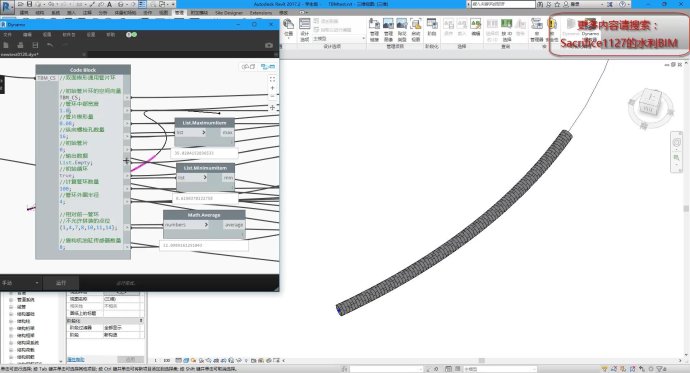Image resolution: width=690 pixels, height=373 pixels.
Task: Click the Dynamo new file icon
Action: coord(6,45)
